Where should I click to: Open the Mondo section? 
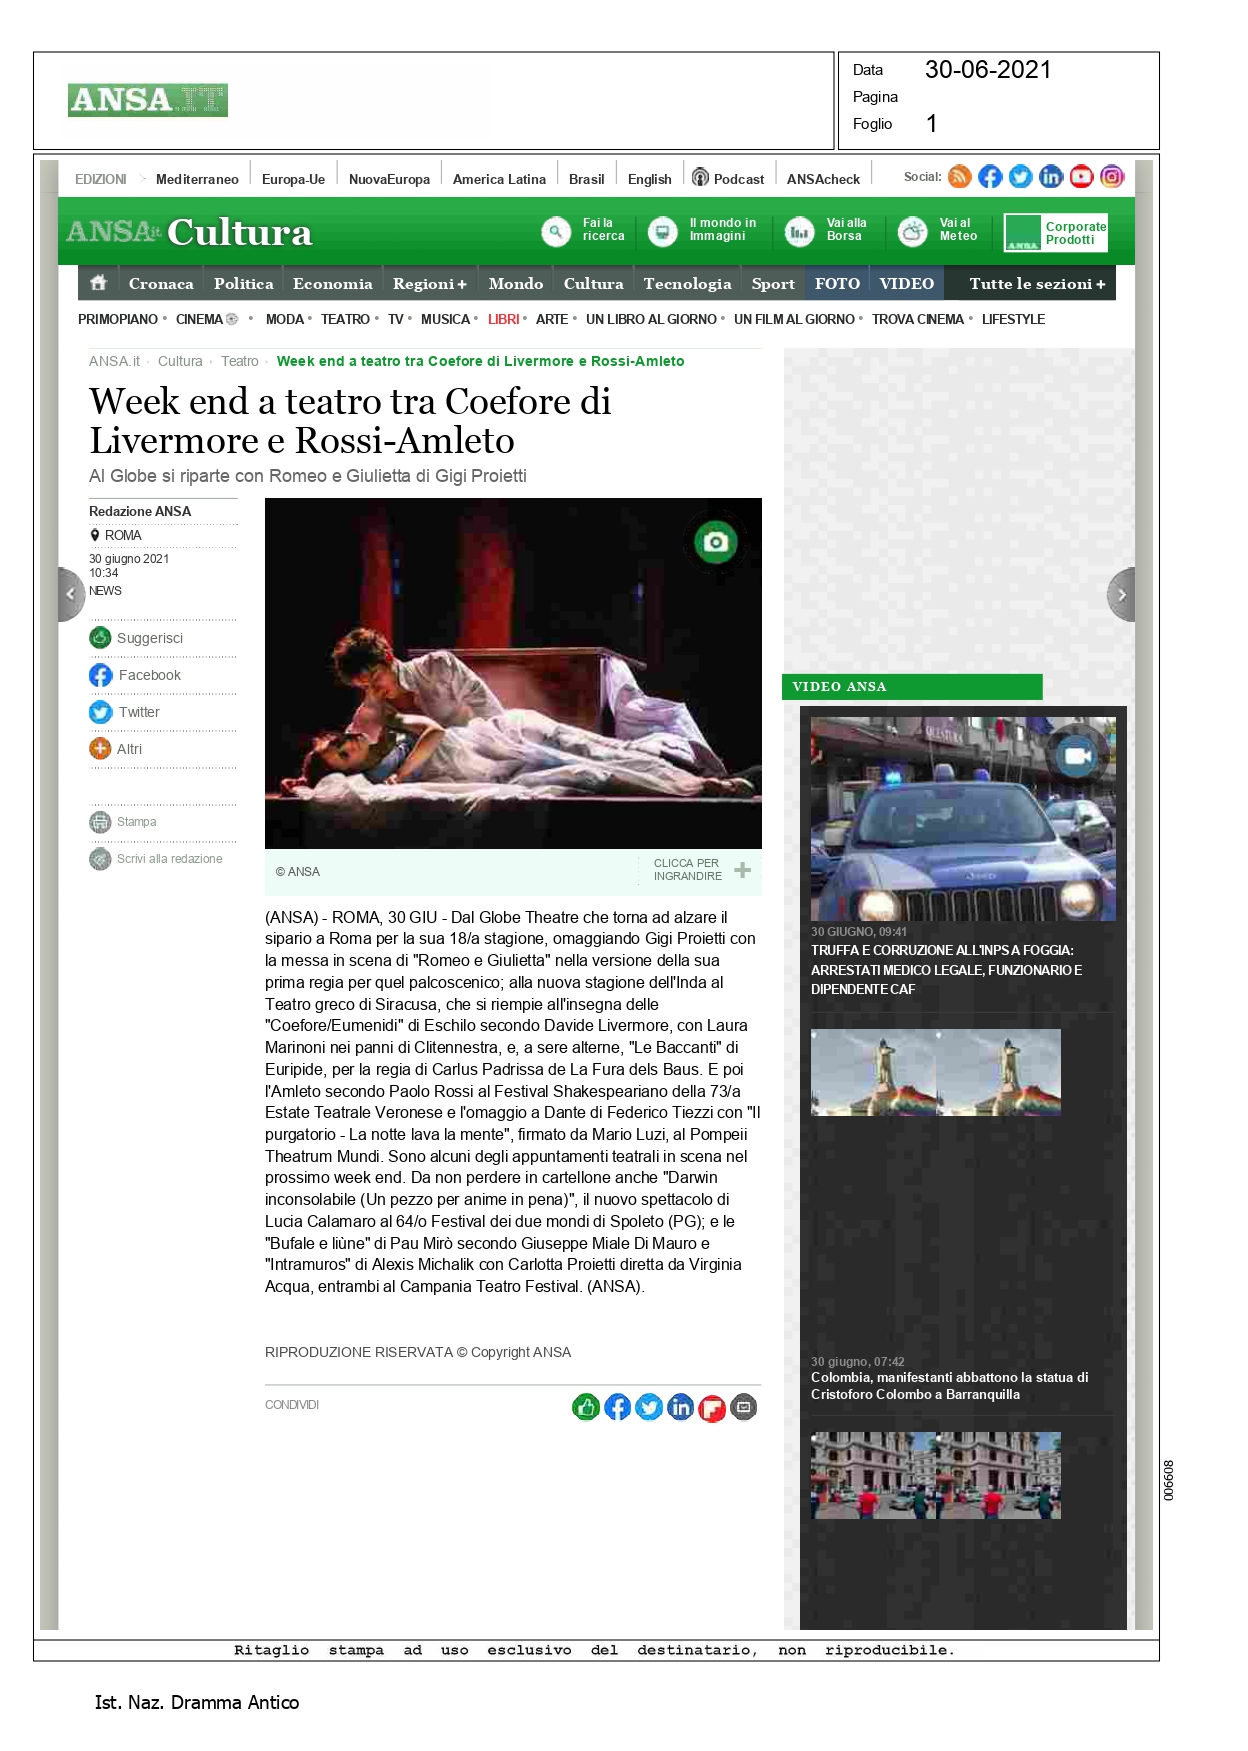coord(516,284)
